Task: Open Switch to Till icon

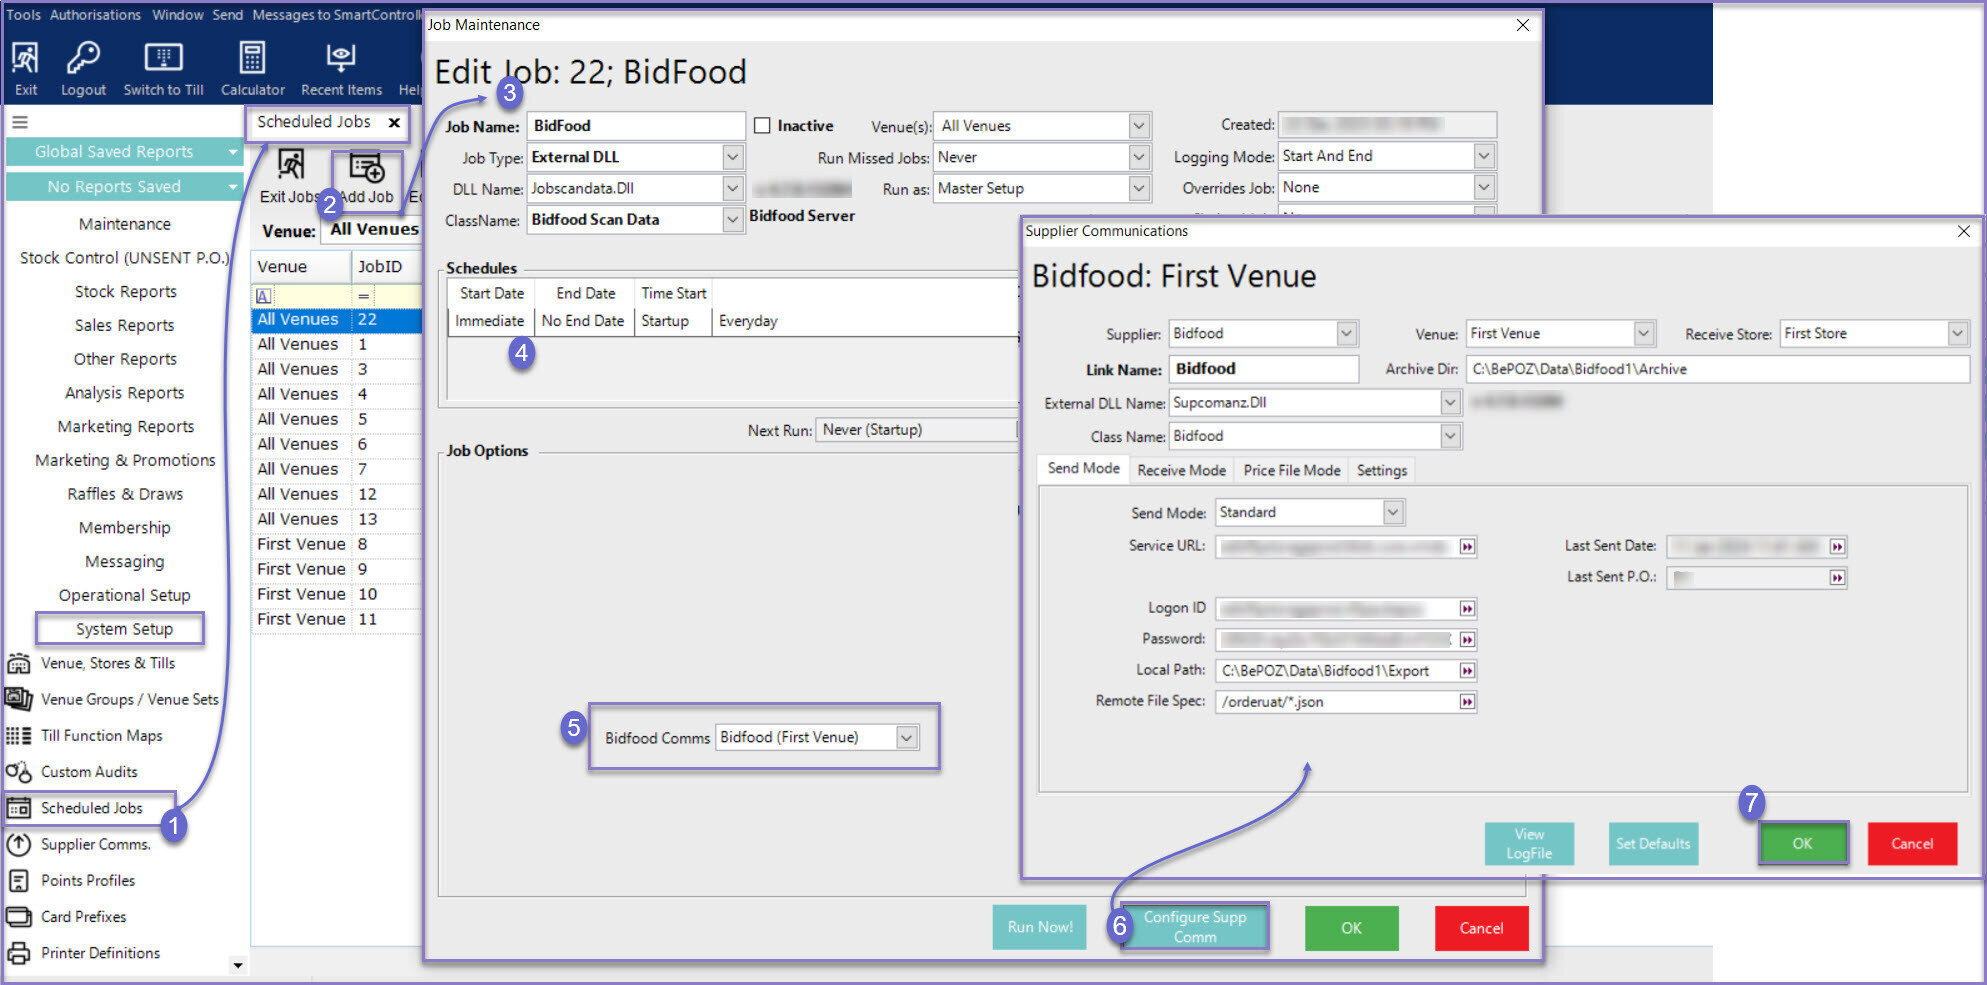Action: pyautogui.click(x=163, y=58)
